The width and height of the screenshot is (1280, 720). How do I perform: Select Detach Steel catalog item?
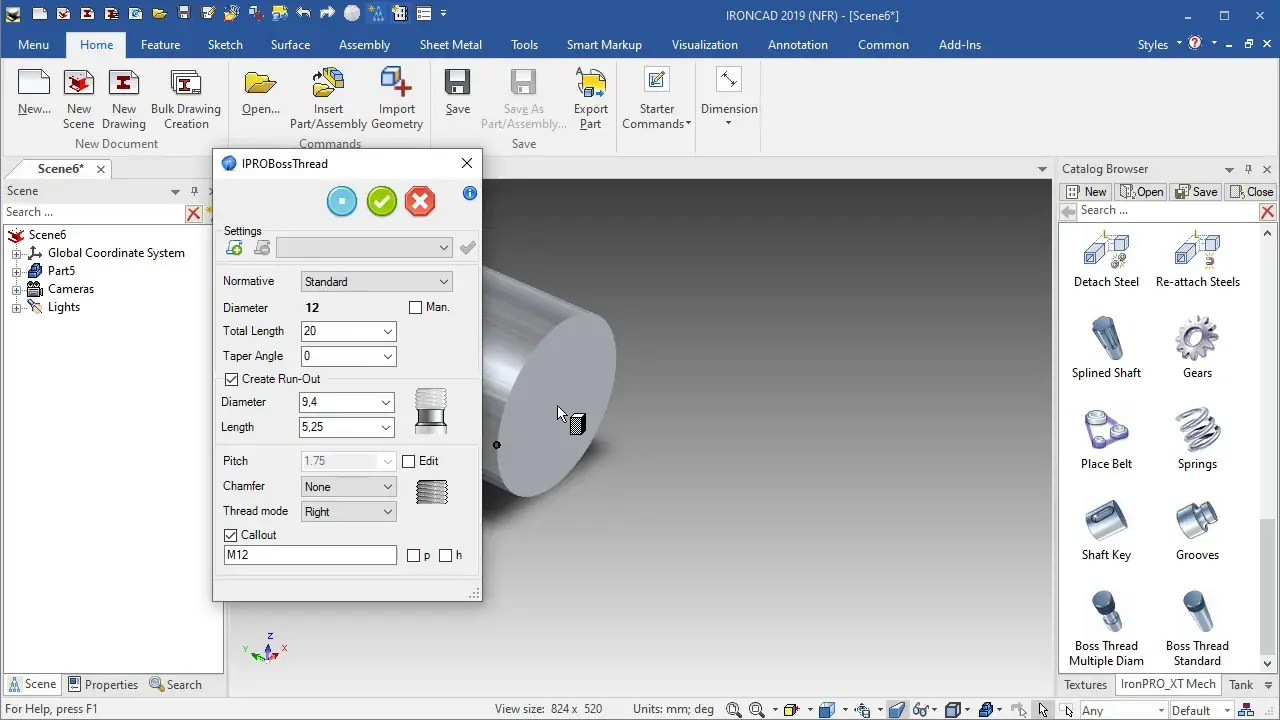coord(1106,258)
